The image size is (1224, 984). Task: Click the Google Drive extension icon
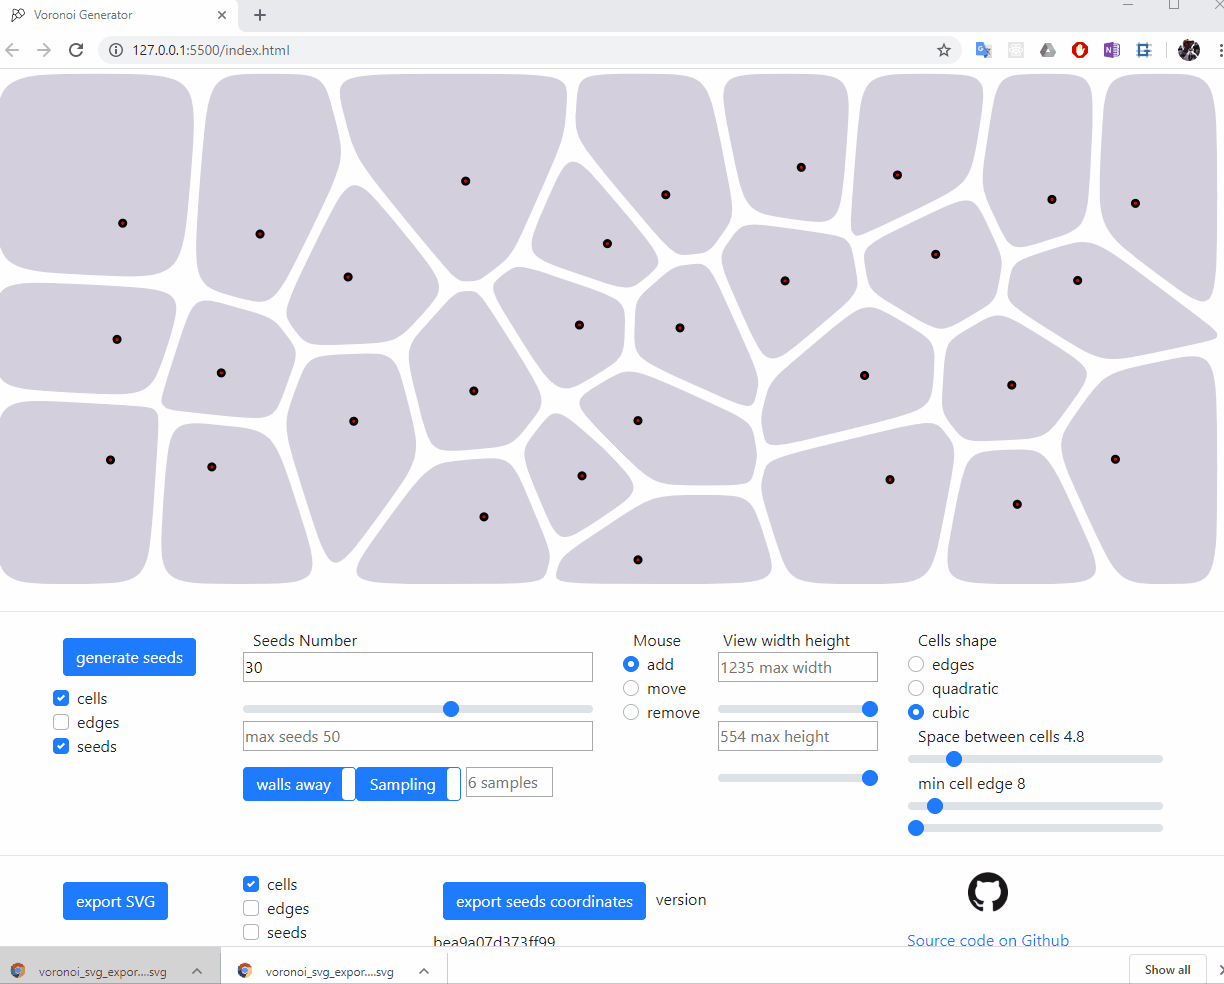pyautogui.click(x=1047, y=49)
